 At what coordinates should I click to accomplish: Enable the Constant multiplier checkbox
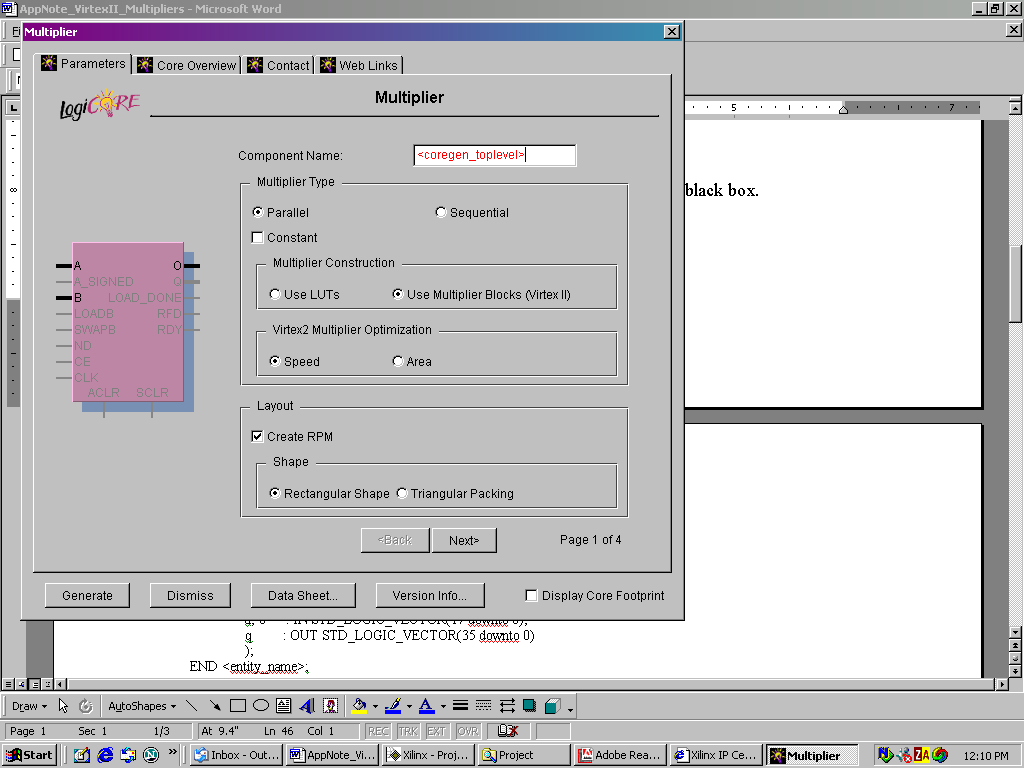click(258, 238)
